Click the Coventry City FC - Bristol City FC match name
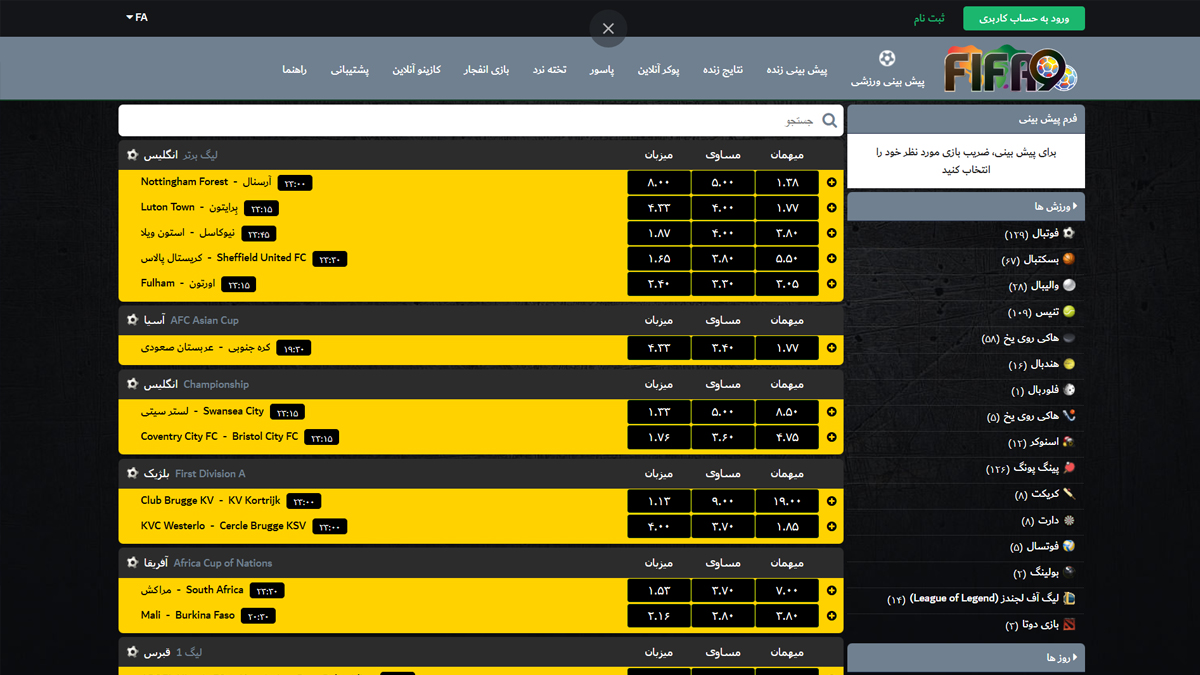Viewport: 1200px width, 675px height. tap(219, 436)
